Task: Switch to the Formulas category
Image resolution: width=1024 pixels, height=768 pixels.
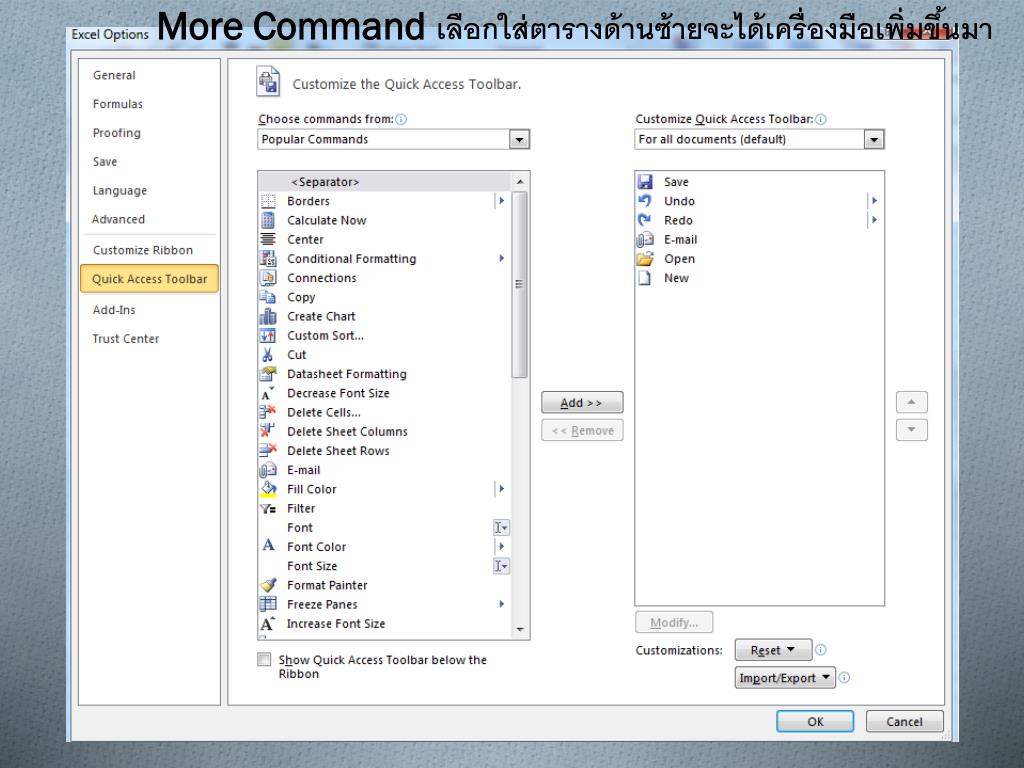Action: point(118,104)
